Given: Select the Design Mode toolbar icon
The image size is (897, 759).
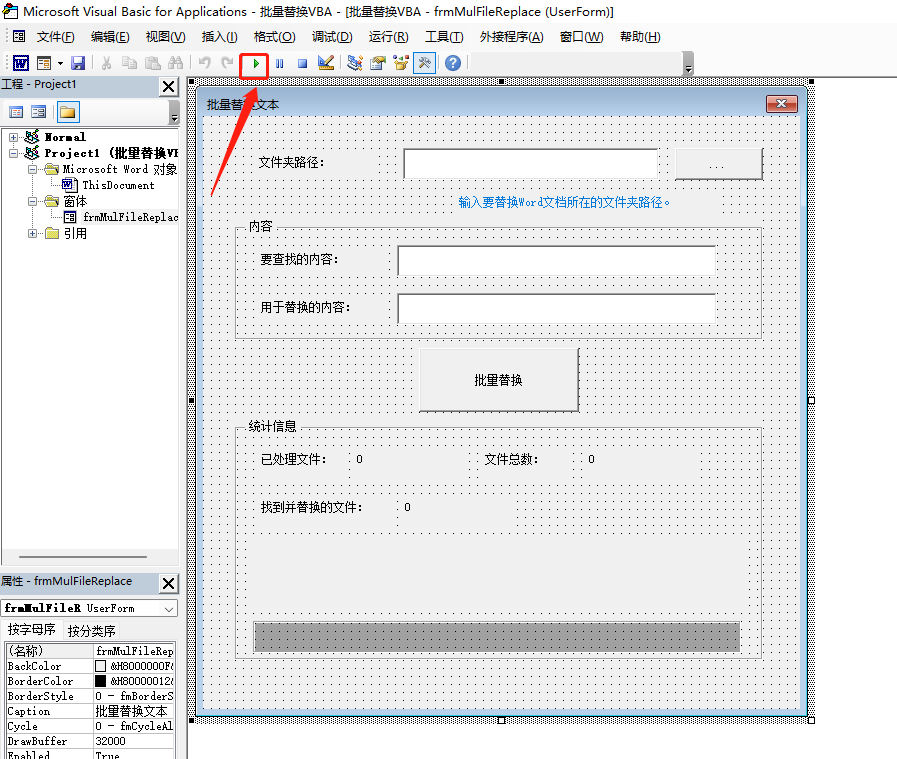Looking at the screenshot, I should click(x=325, y=64).
